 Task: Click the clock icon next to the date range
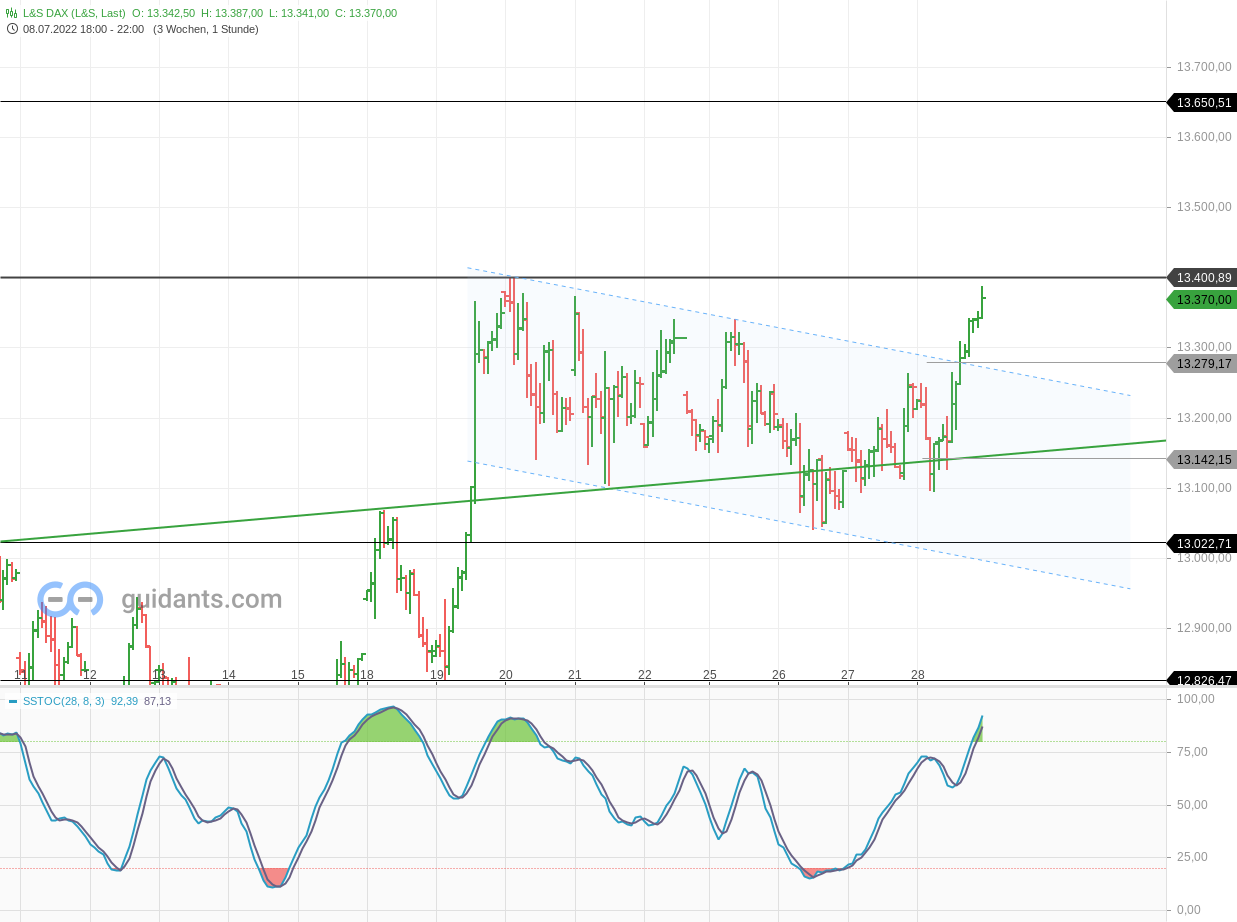point(11,29)
